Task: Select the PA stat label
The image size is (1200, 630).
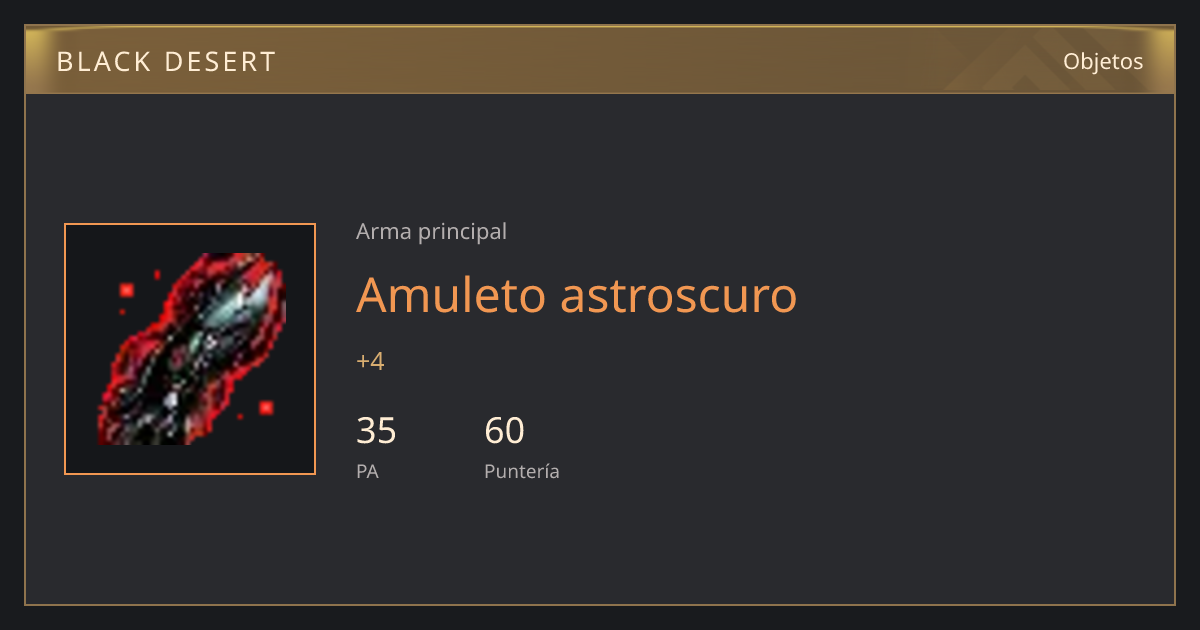Action: [367, 471]
